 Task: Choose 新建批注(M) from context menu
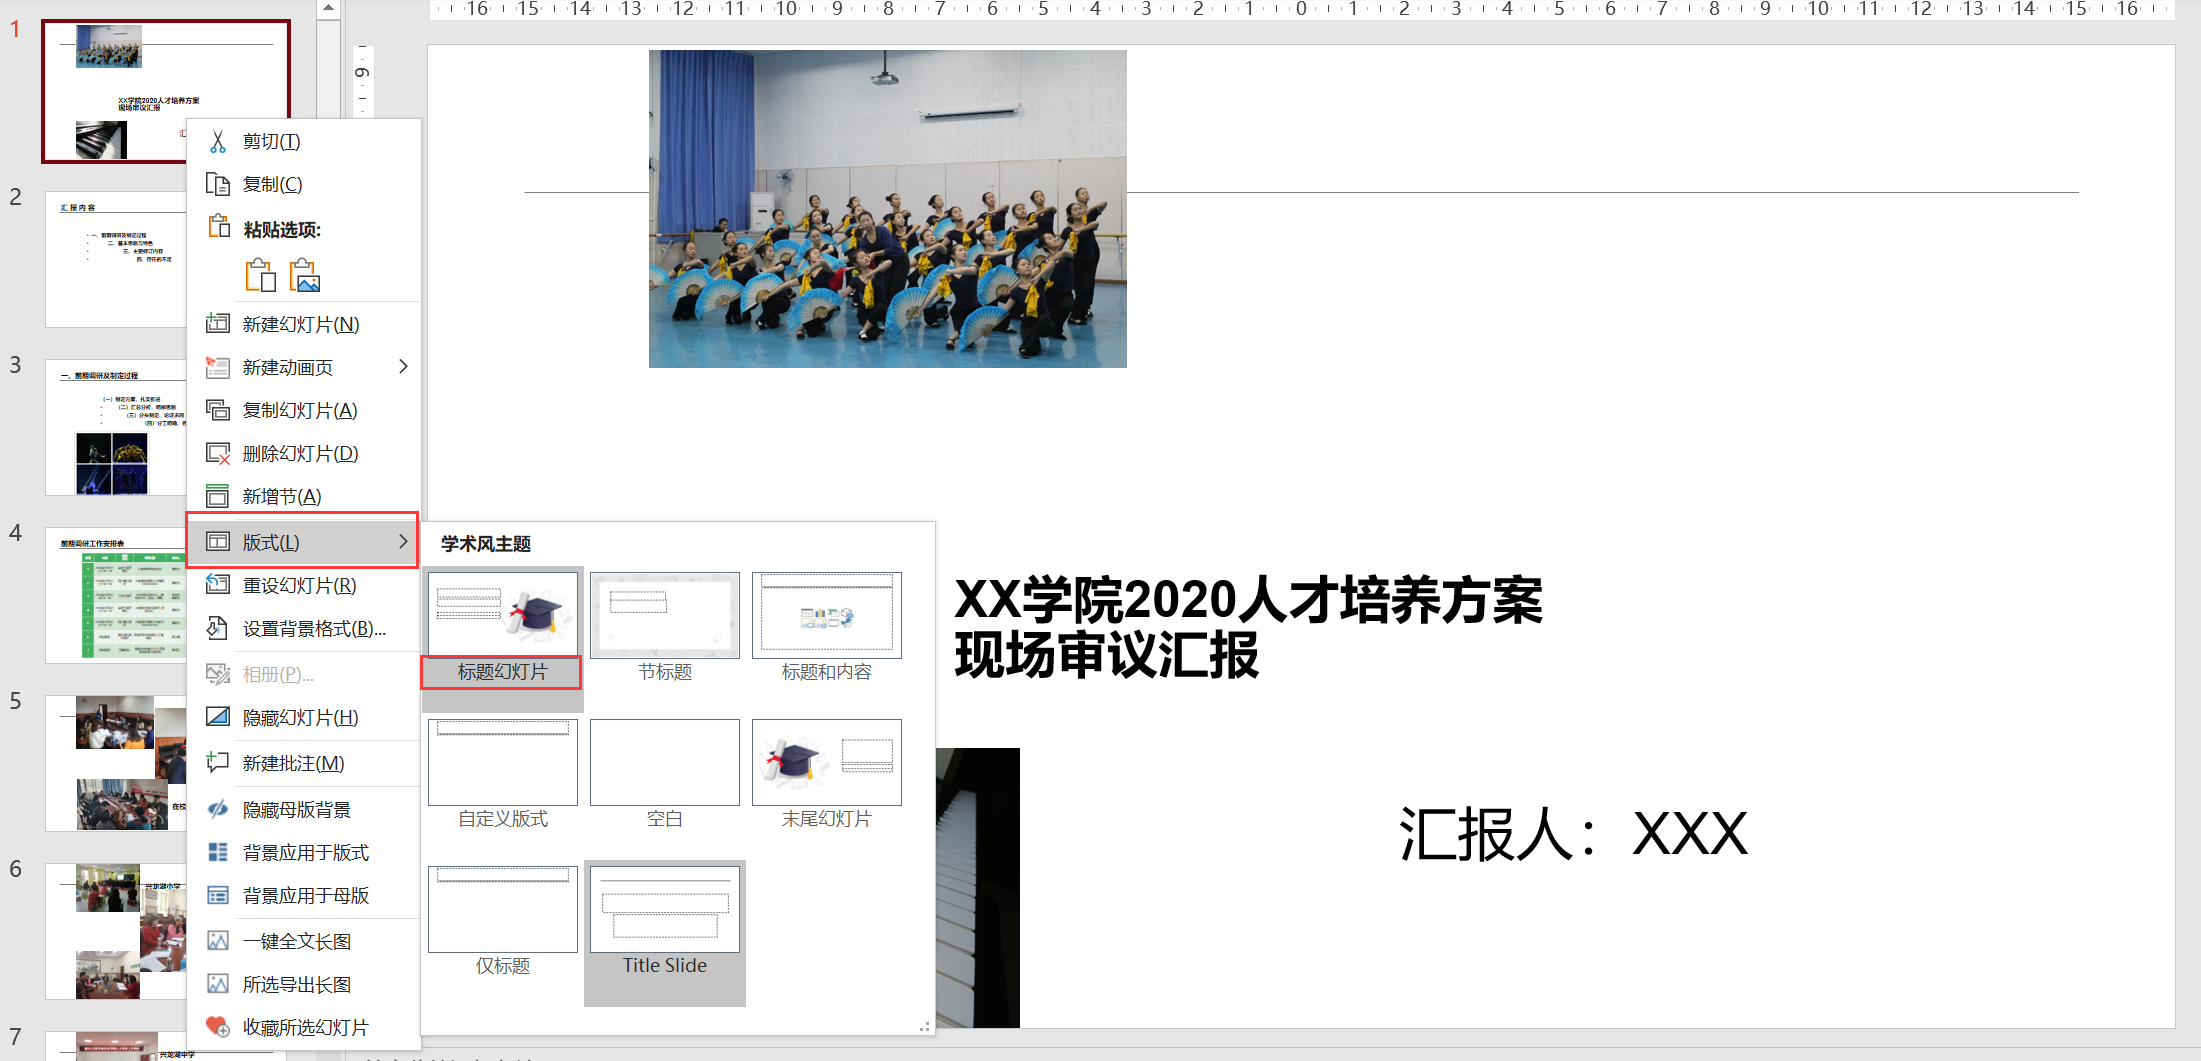304,763
